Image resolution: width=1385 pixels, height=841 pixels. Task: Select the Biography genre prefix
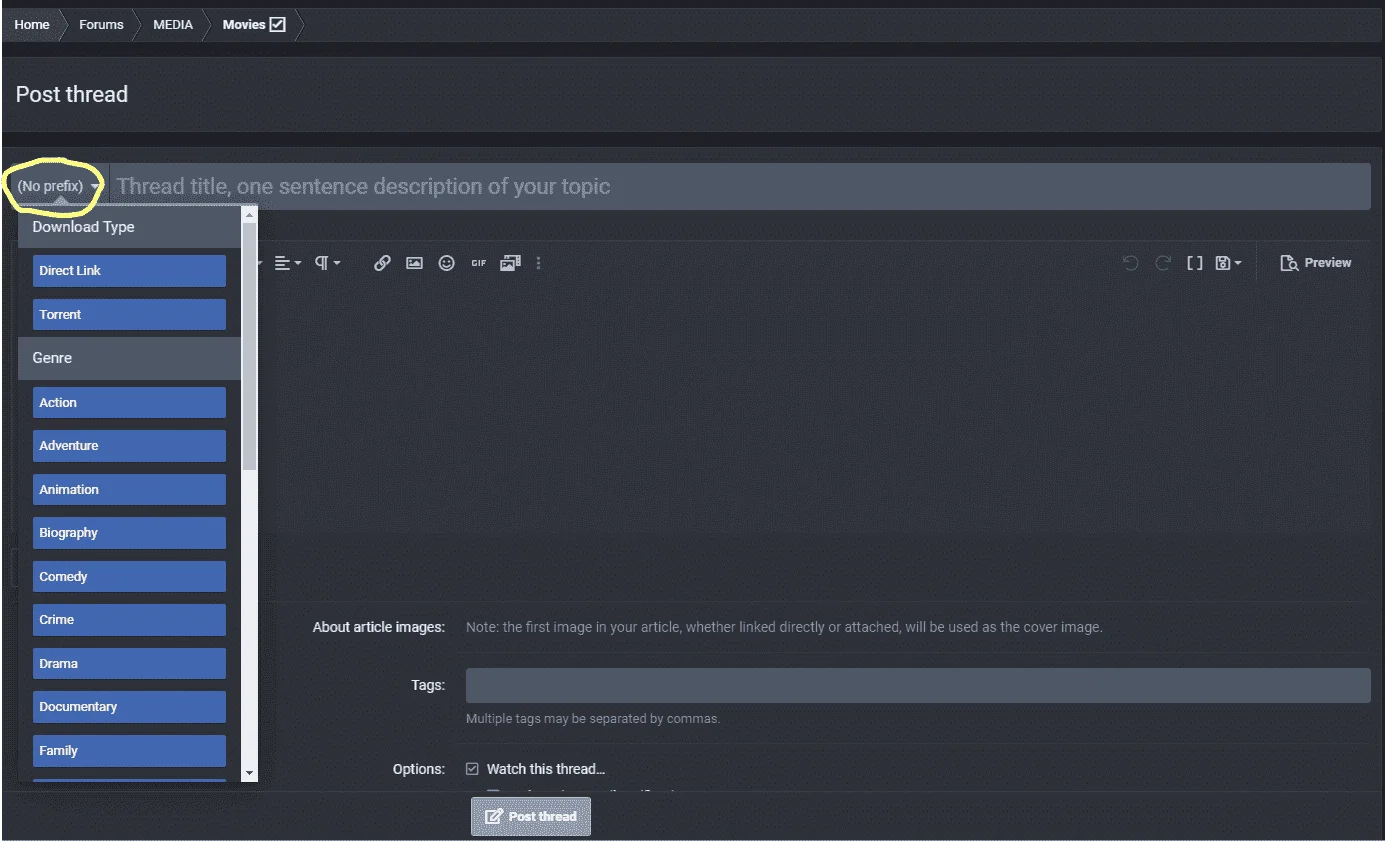point(129,533)
